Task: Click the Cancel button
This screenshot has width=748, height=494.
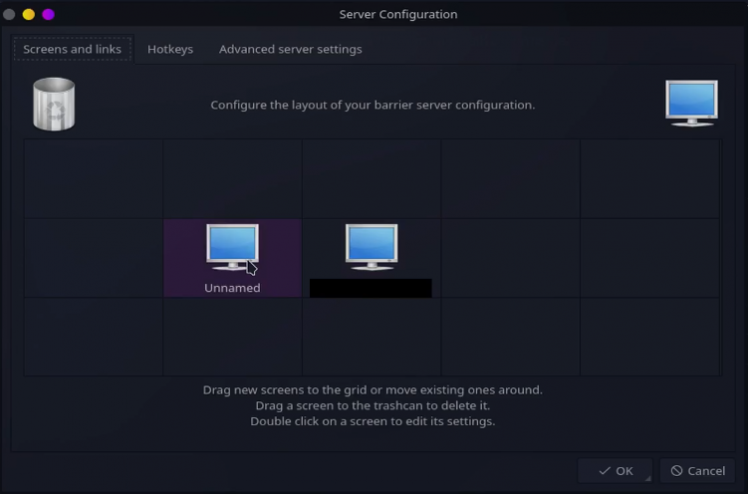Action: point(697,471)
